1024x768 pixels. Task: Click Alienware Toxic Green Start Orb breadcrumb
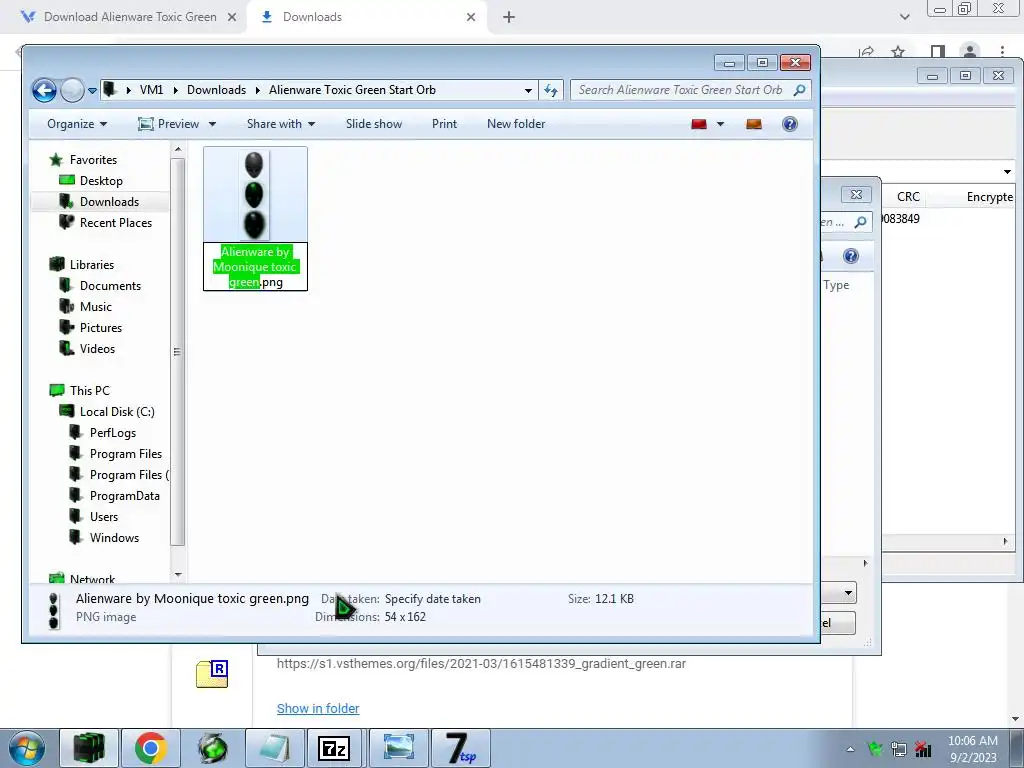[352, 90]
